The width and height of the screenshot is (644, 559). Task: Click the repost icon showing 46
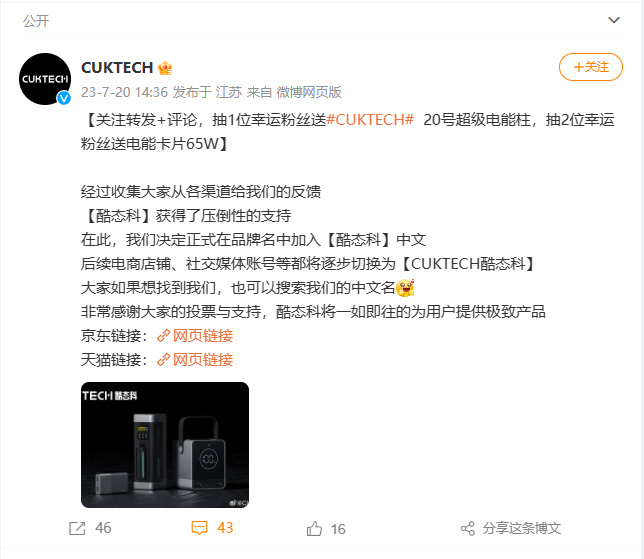(x=77, y=528)
